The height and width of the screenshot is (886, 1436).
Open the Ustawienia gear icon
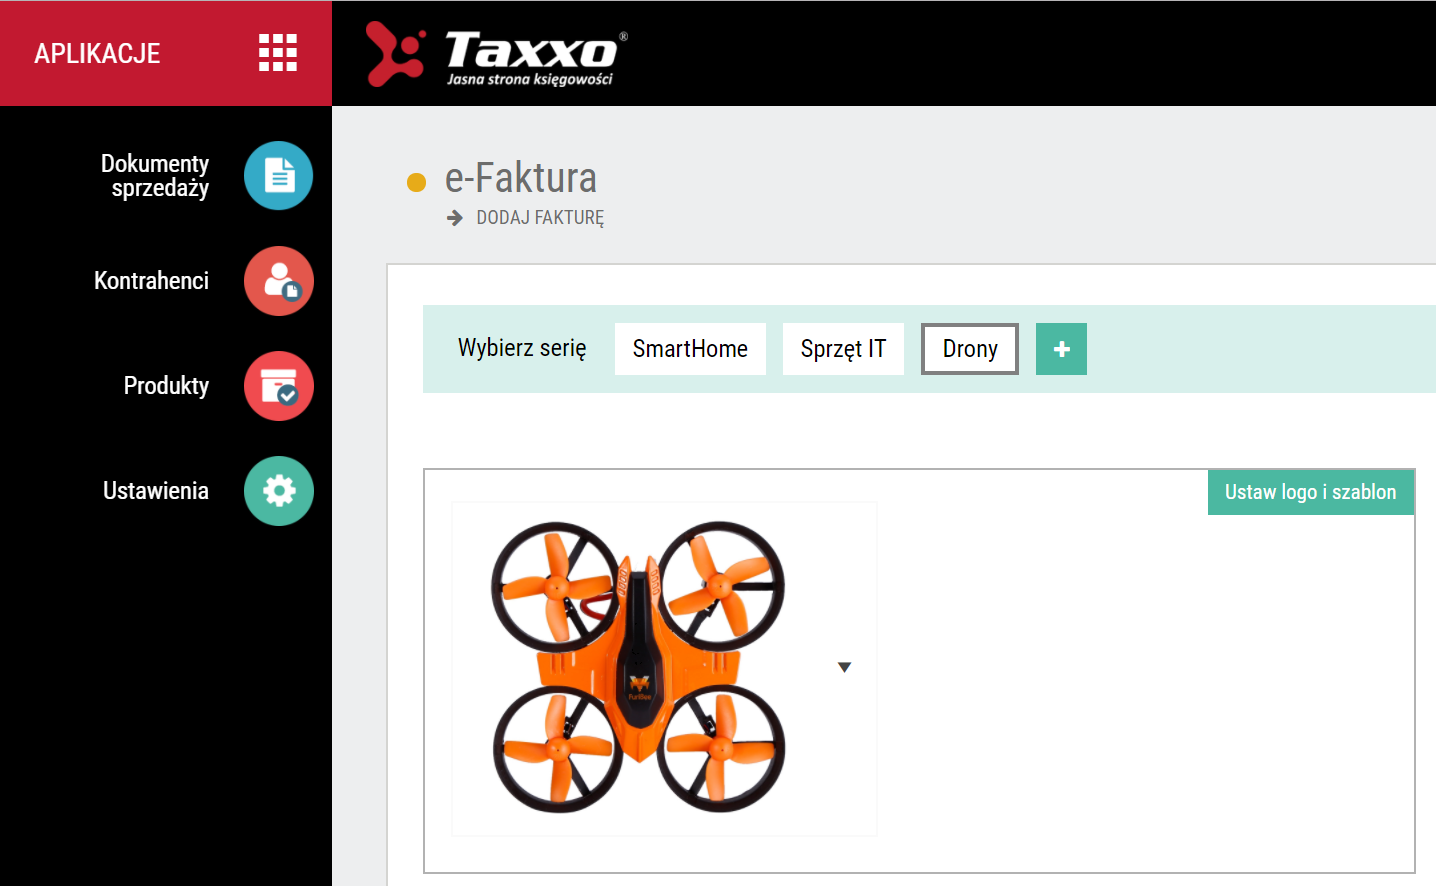pyautogui.click(x=279, y=491)
